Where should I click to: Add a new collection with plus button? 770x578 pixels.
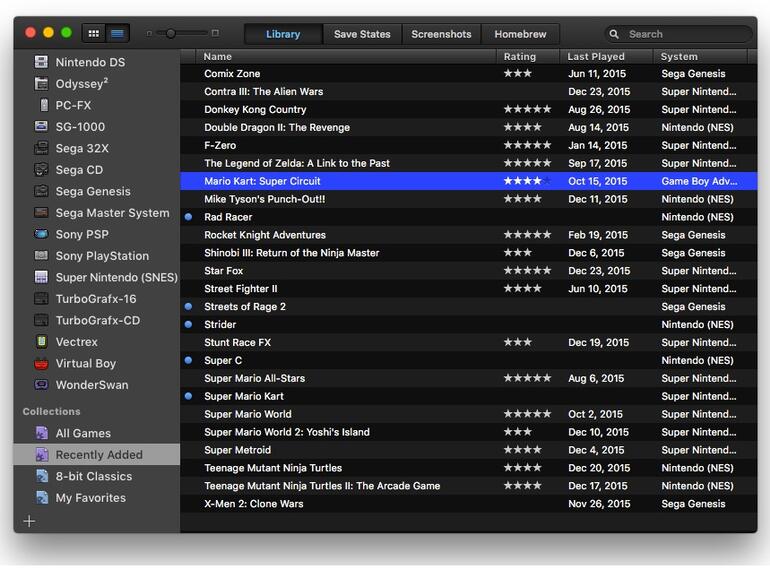pos(29,521)
